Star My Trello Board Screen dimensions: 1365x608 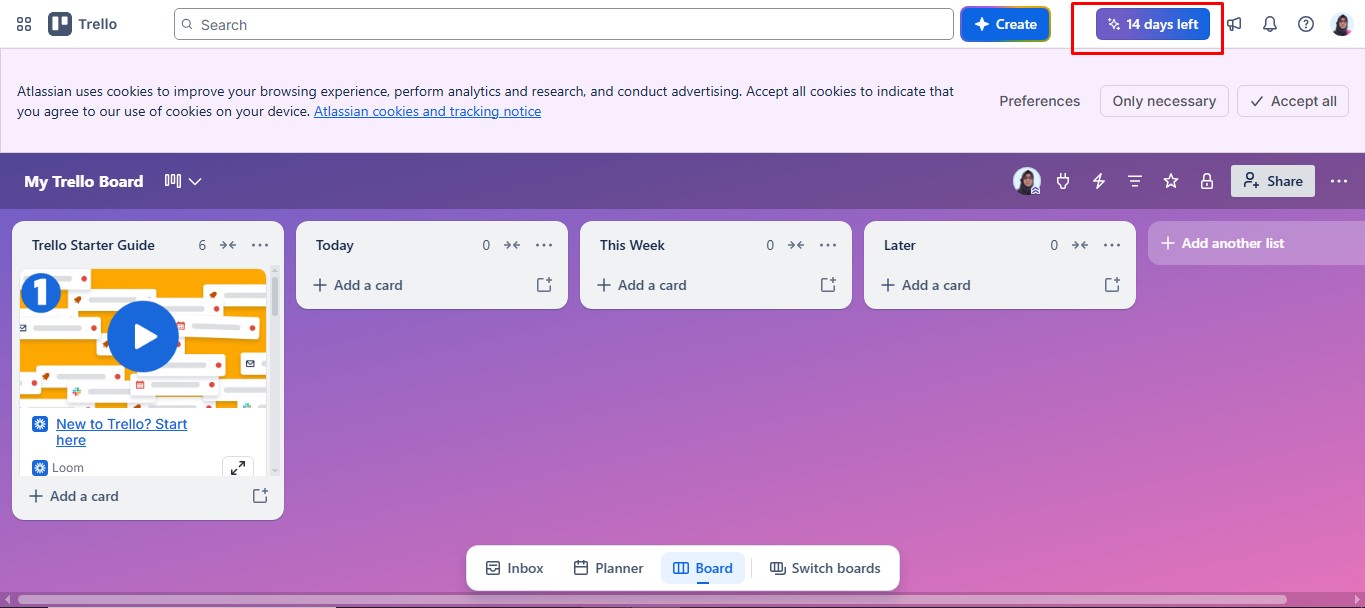(x=1171, y=181)
